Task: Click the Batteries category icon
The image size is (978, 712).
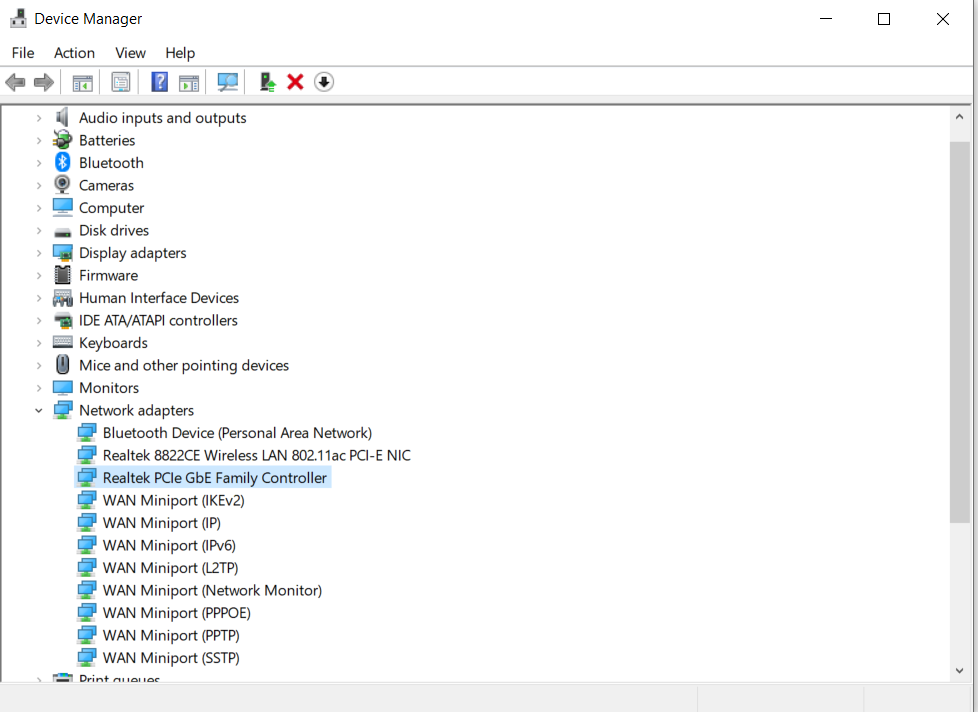Action: [62, 140]
